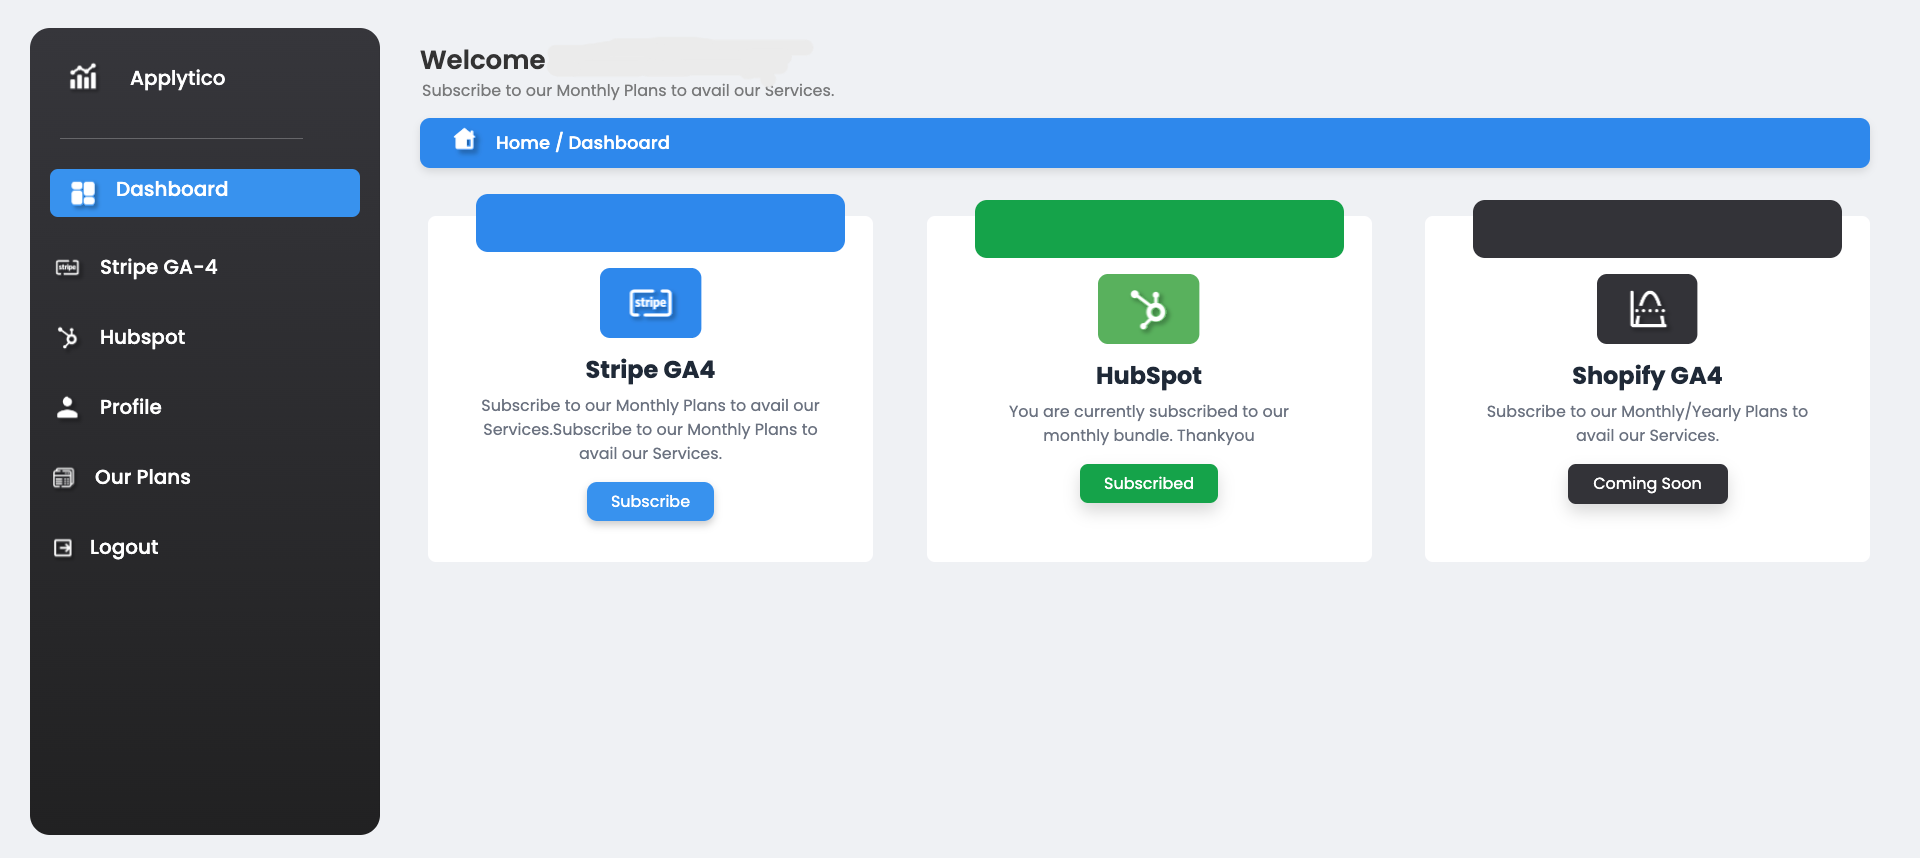
Task: Click the Applytico brand name
Action: (177, 78)
